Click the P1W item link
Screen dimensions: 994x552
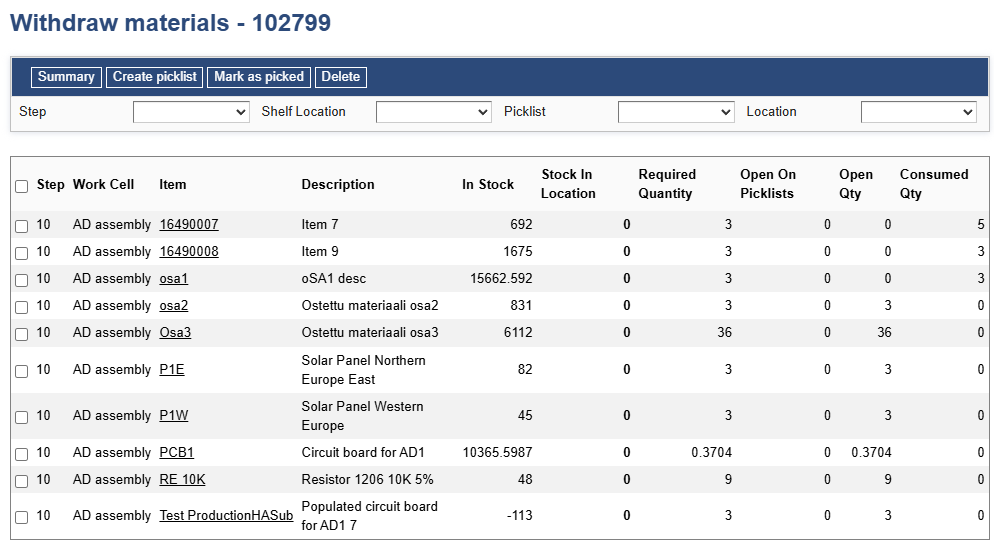[174, 416]
